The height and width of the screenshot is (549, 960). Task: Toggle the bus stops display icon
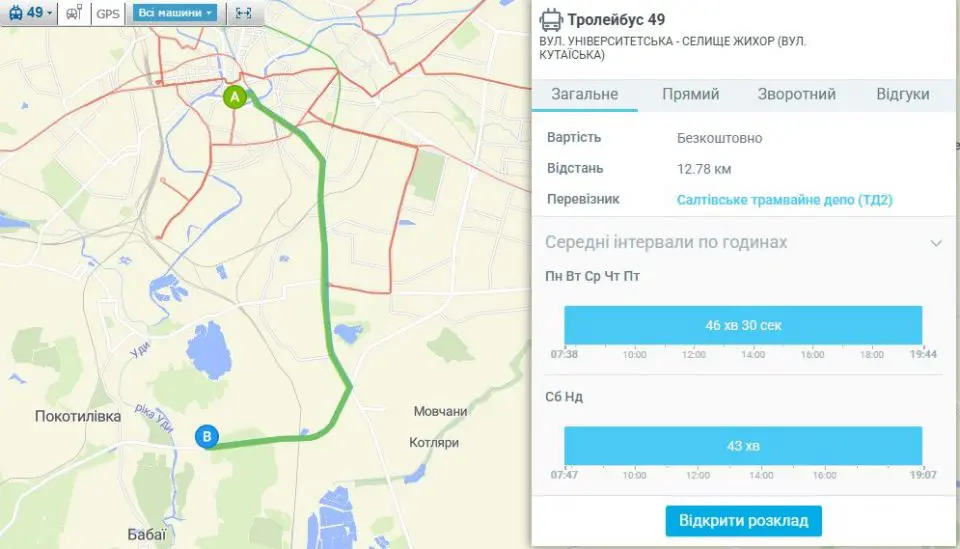(x=74, y=13)
